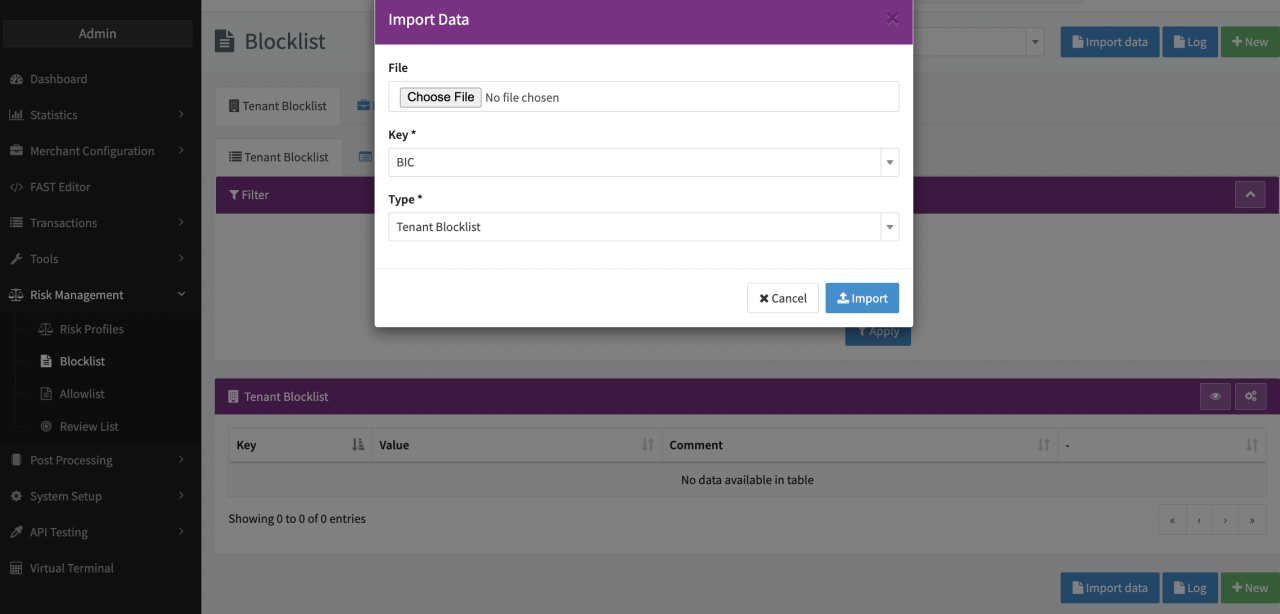Click the Virtual Terminal sidebar item
Viewport: 1280px width, 614px height.
pos(71,568)
